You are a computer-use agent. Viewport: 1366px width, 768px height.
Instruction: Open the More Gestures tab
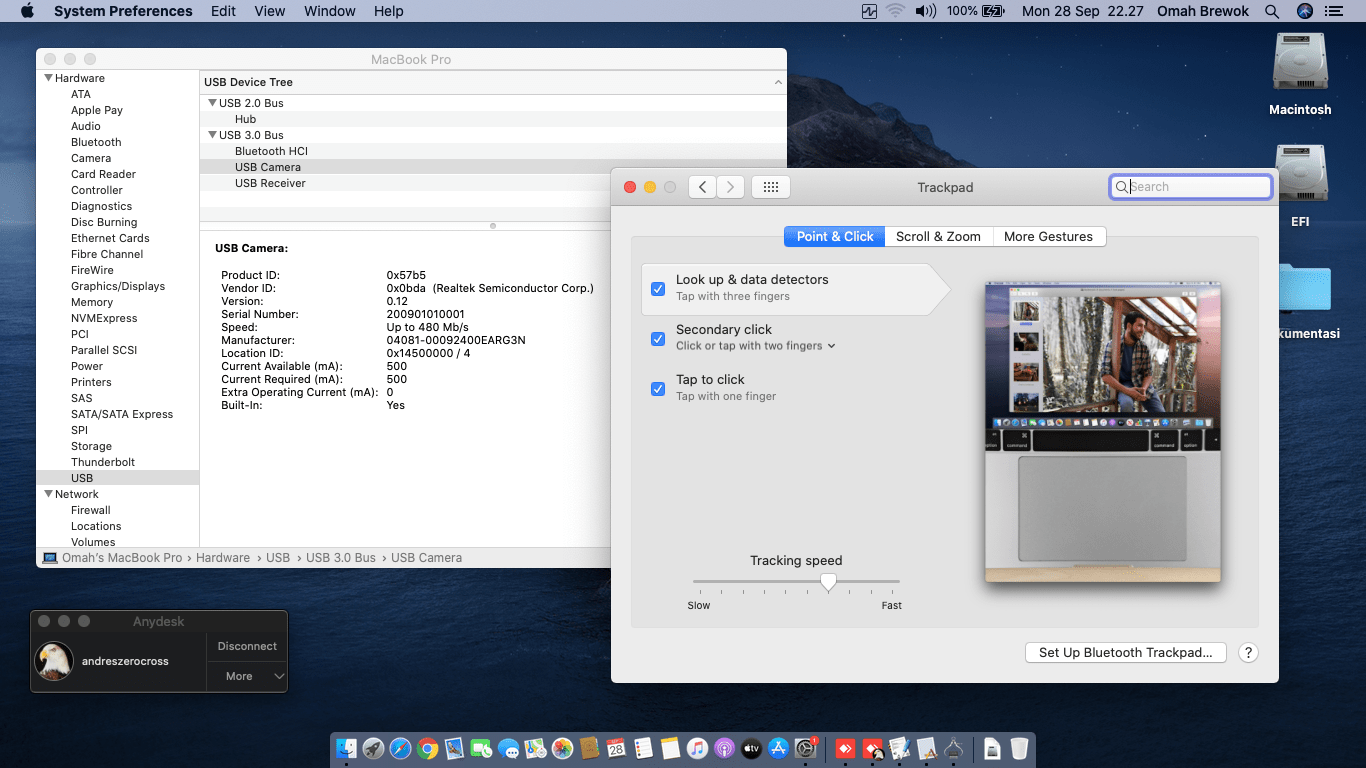click(1048, 237)
